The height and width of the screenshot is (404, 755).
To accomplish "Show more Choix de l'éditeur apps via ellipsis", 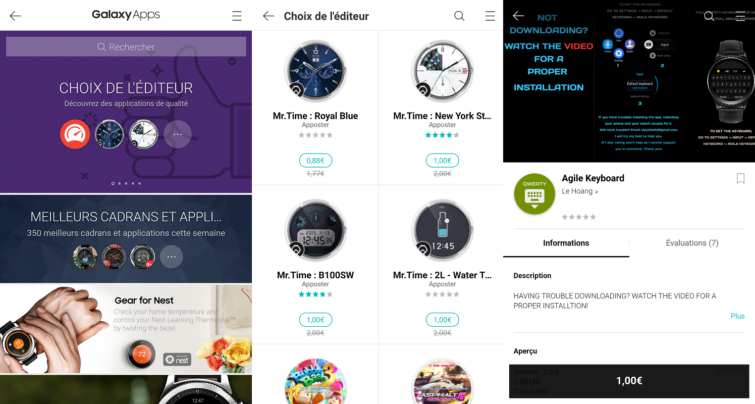I will click(178, 134).
